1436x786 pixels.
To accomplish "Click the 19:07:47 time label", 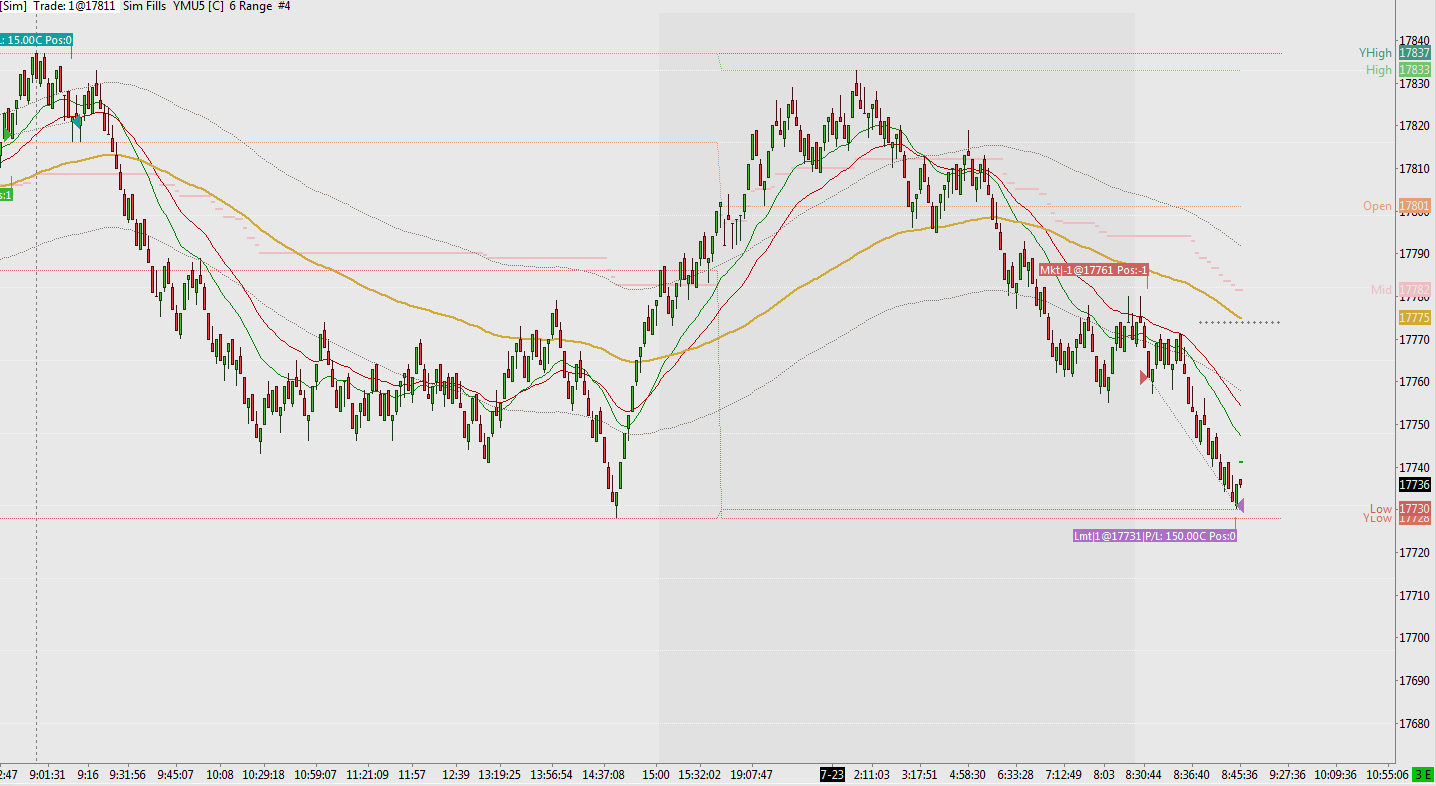I will pos(752,775).
